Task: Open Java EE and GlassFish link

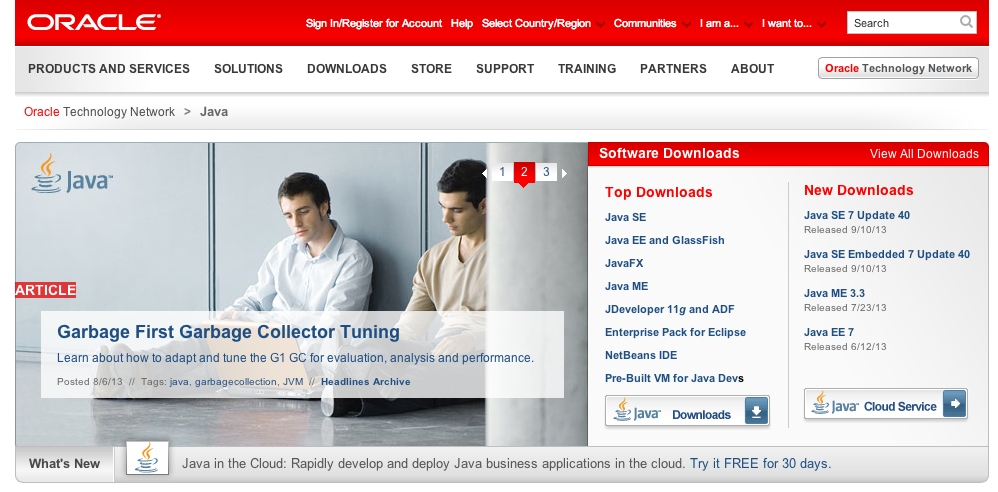Action: [664, 240]
